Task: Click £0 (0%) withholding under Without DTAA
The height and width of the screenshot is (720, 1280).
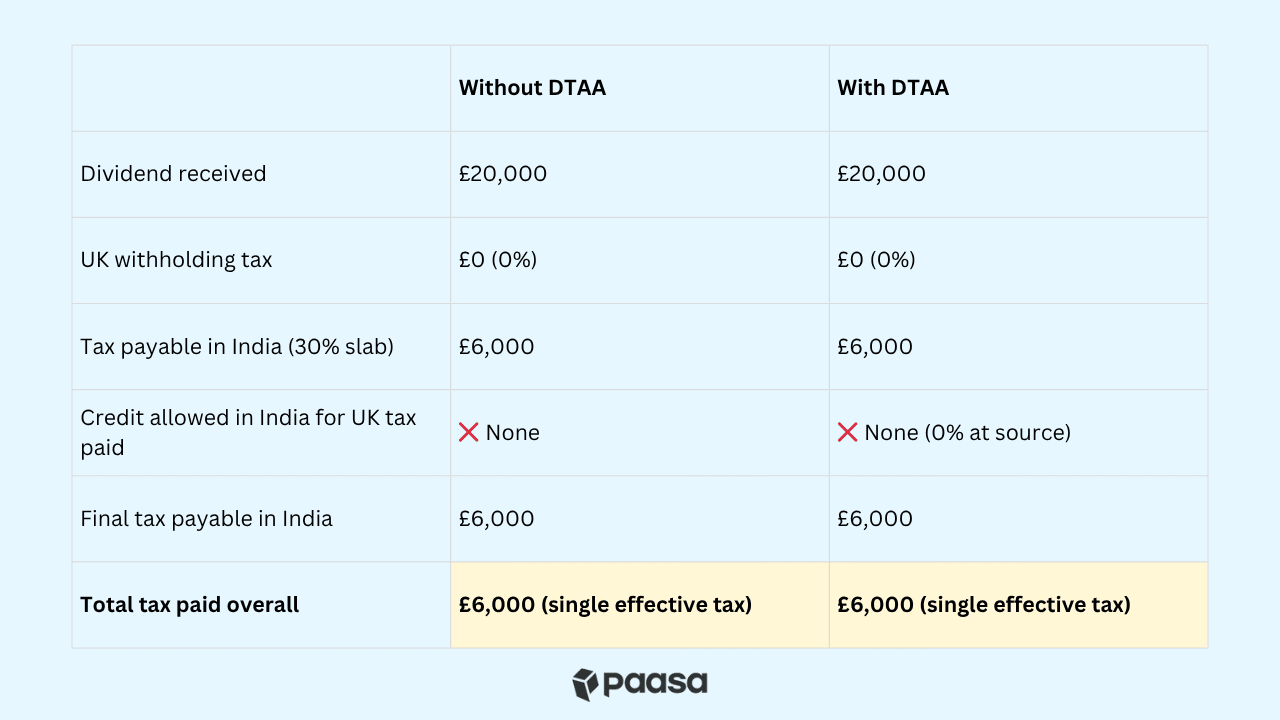Action: [498, 260]
